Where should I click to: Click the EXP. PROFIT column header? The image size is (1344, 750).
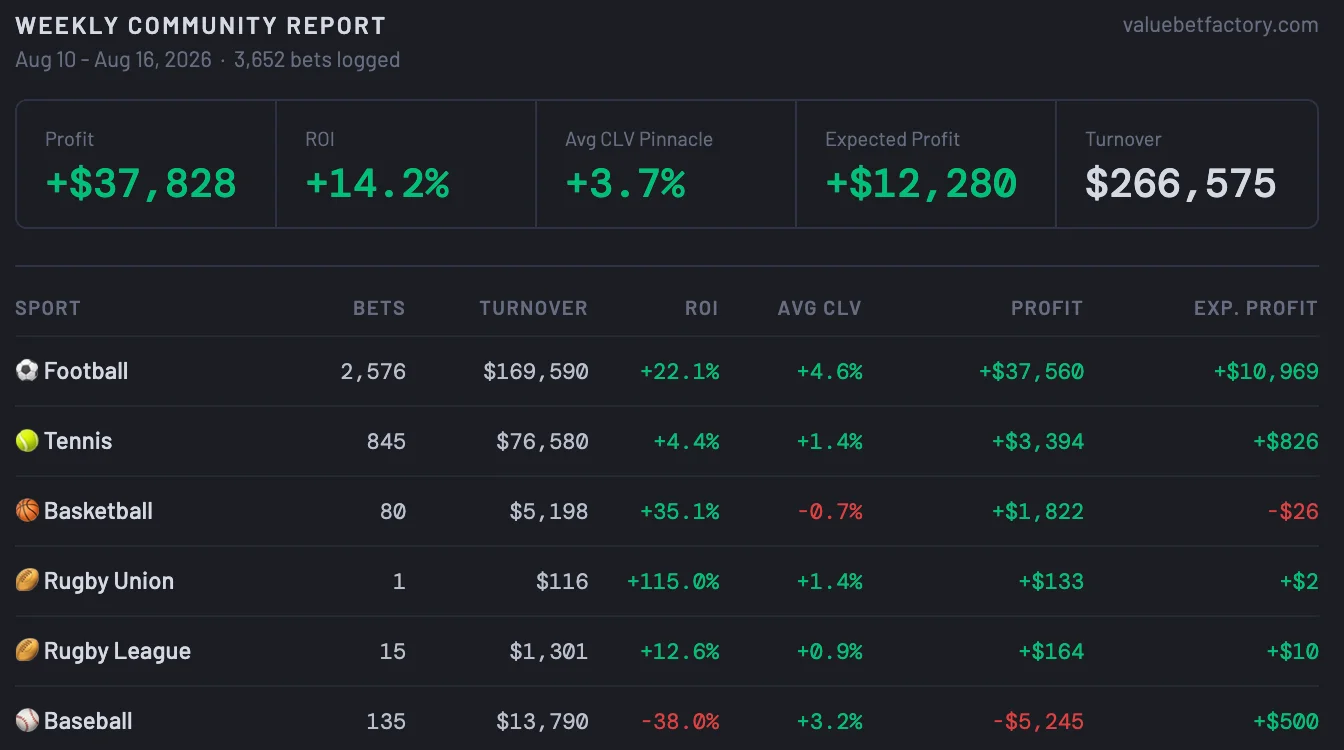[x=1256, y=308]
